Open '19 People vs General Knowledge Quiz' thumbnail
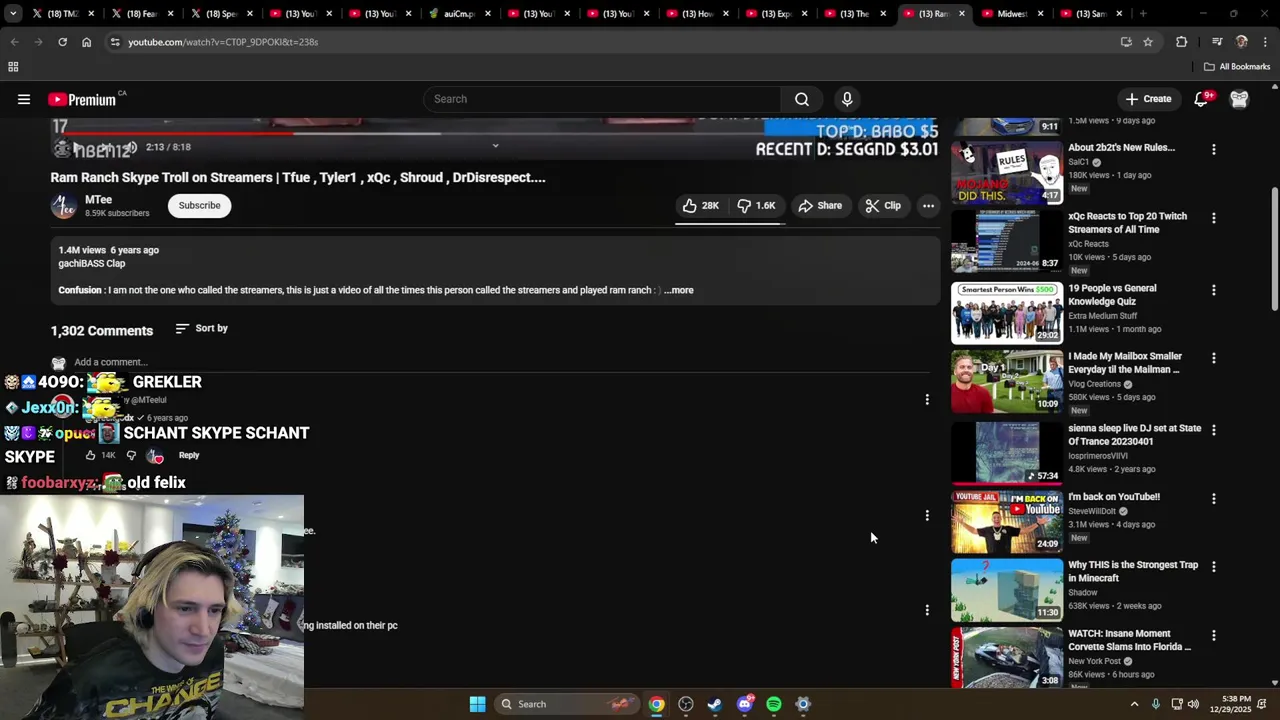 [x=1007, y=313]
